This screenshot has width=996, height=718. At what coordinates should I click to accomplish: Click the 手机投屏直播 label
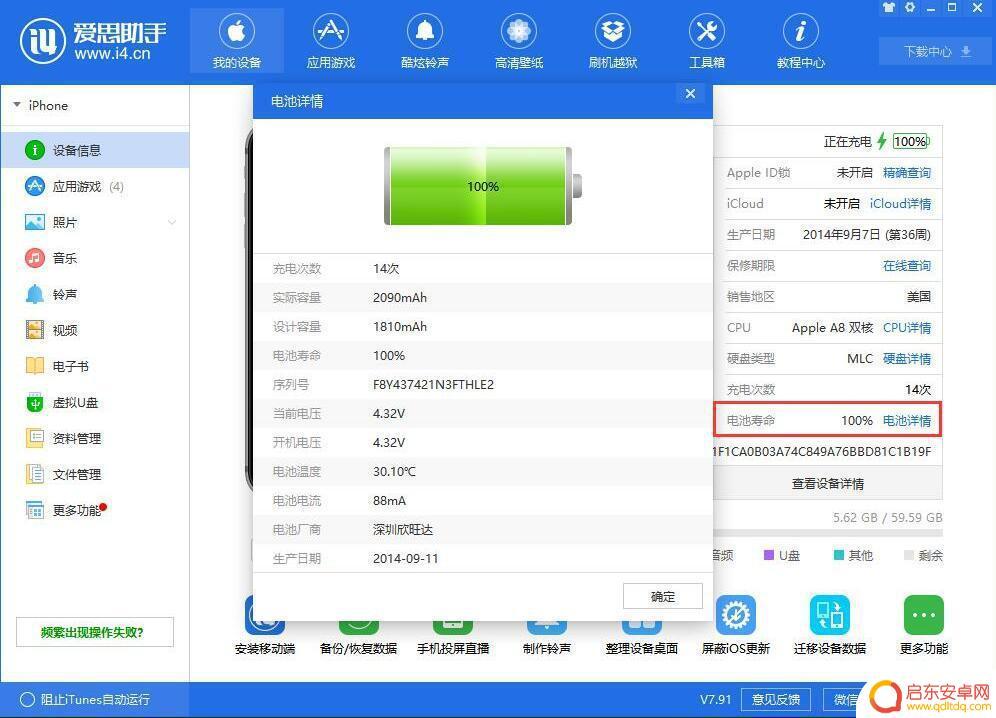453,649
